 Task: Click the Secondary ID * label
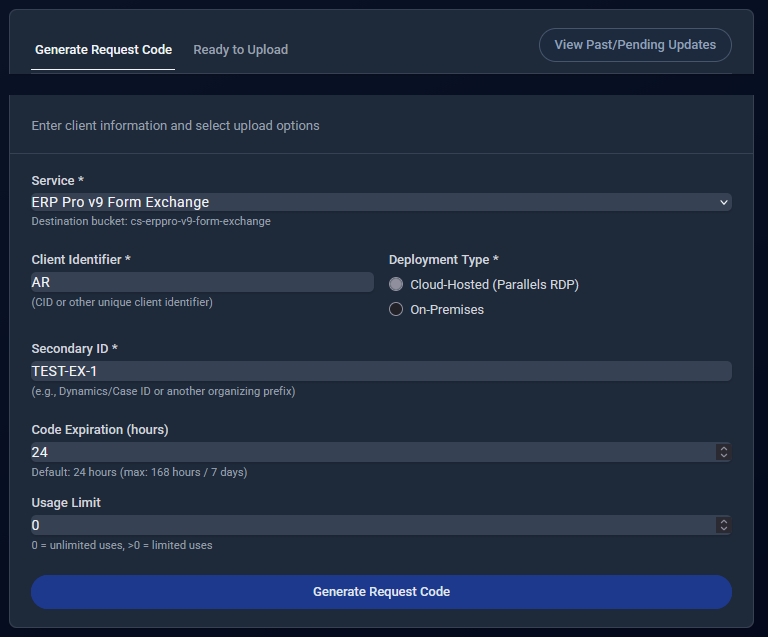[74, 349]
